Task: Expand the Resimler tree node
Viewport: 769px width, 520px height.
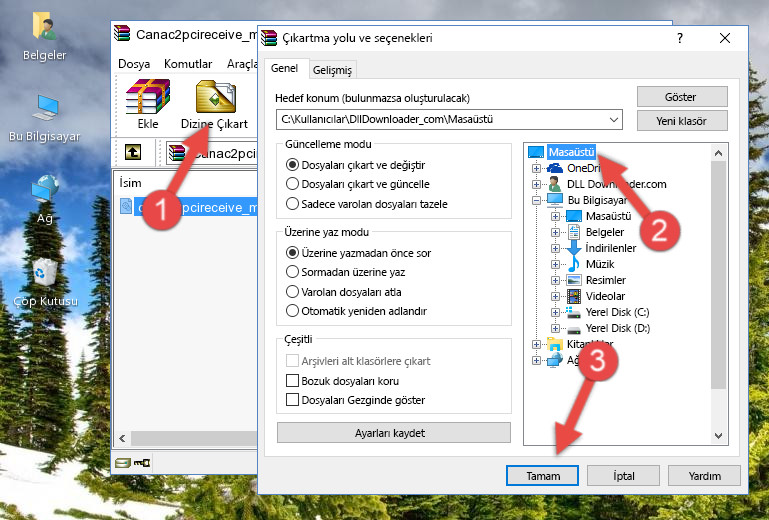Action: 555,281
